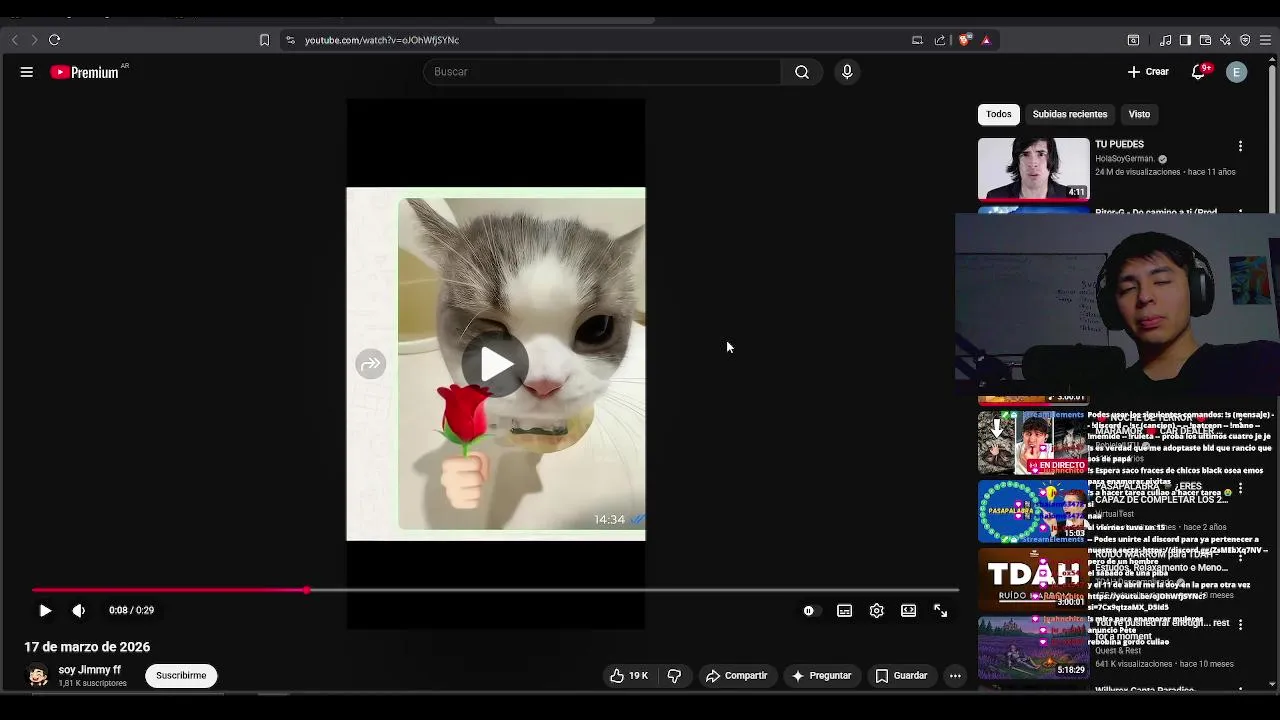Click the video date '17 de marzo de 2026'
This screenshot has height=720, width=1280.
[87, 647]
